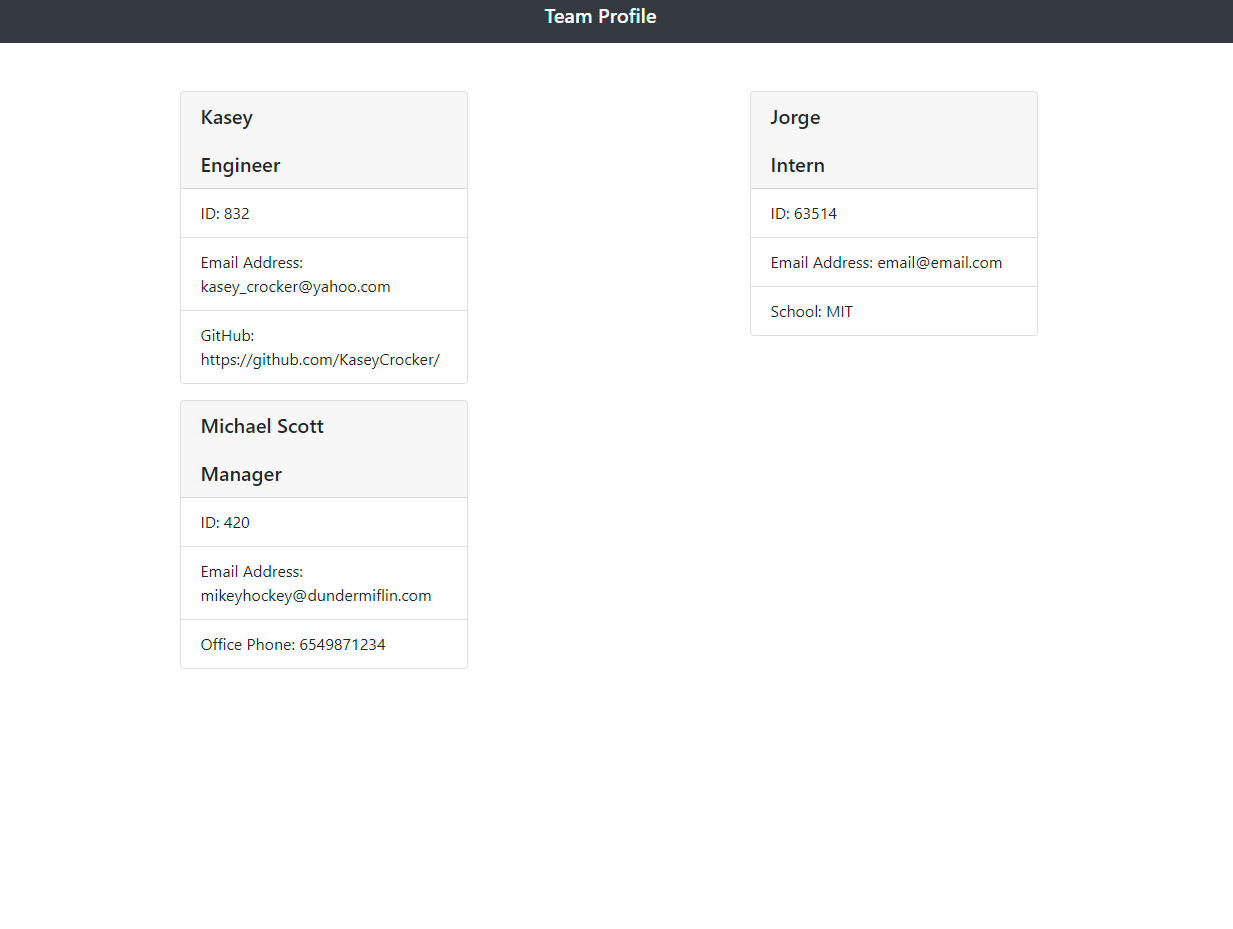1233x929 pixels.
Task: Select the Intern role label under Jorge
Action: pyautogui.click(x=797, y=165)
